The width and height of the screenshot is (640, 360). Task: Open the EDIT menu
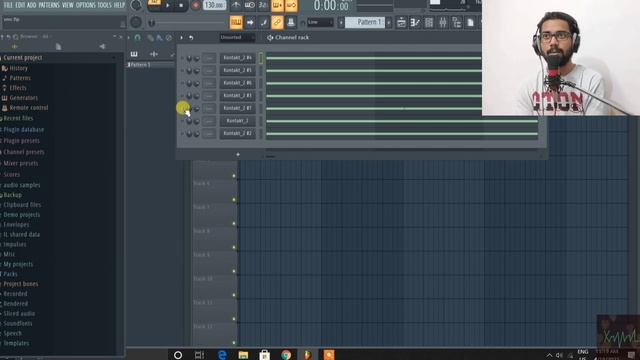pos(20,5)
